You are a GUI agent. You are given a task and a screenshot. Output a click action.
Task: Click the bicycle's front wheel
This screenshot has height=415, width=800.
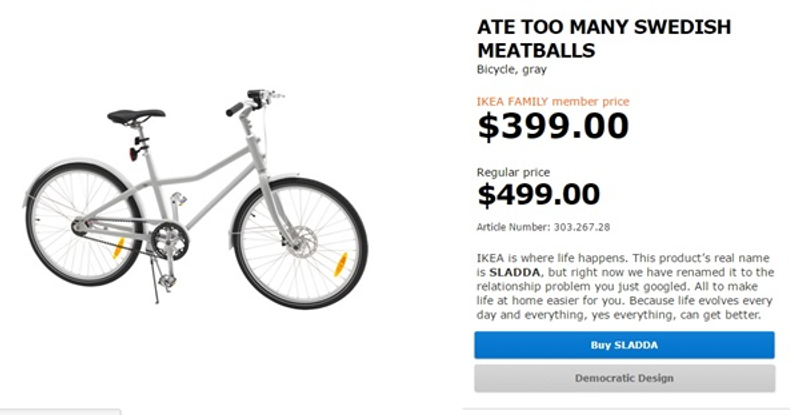[301, 243]
